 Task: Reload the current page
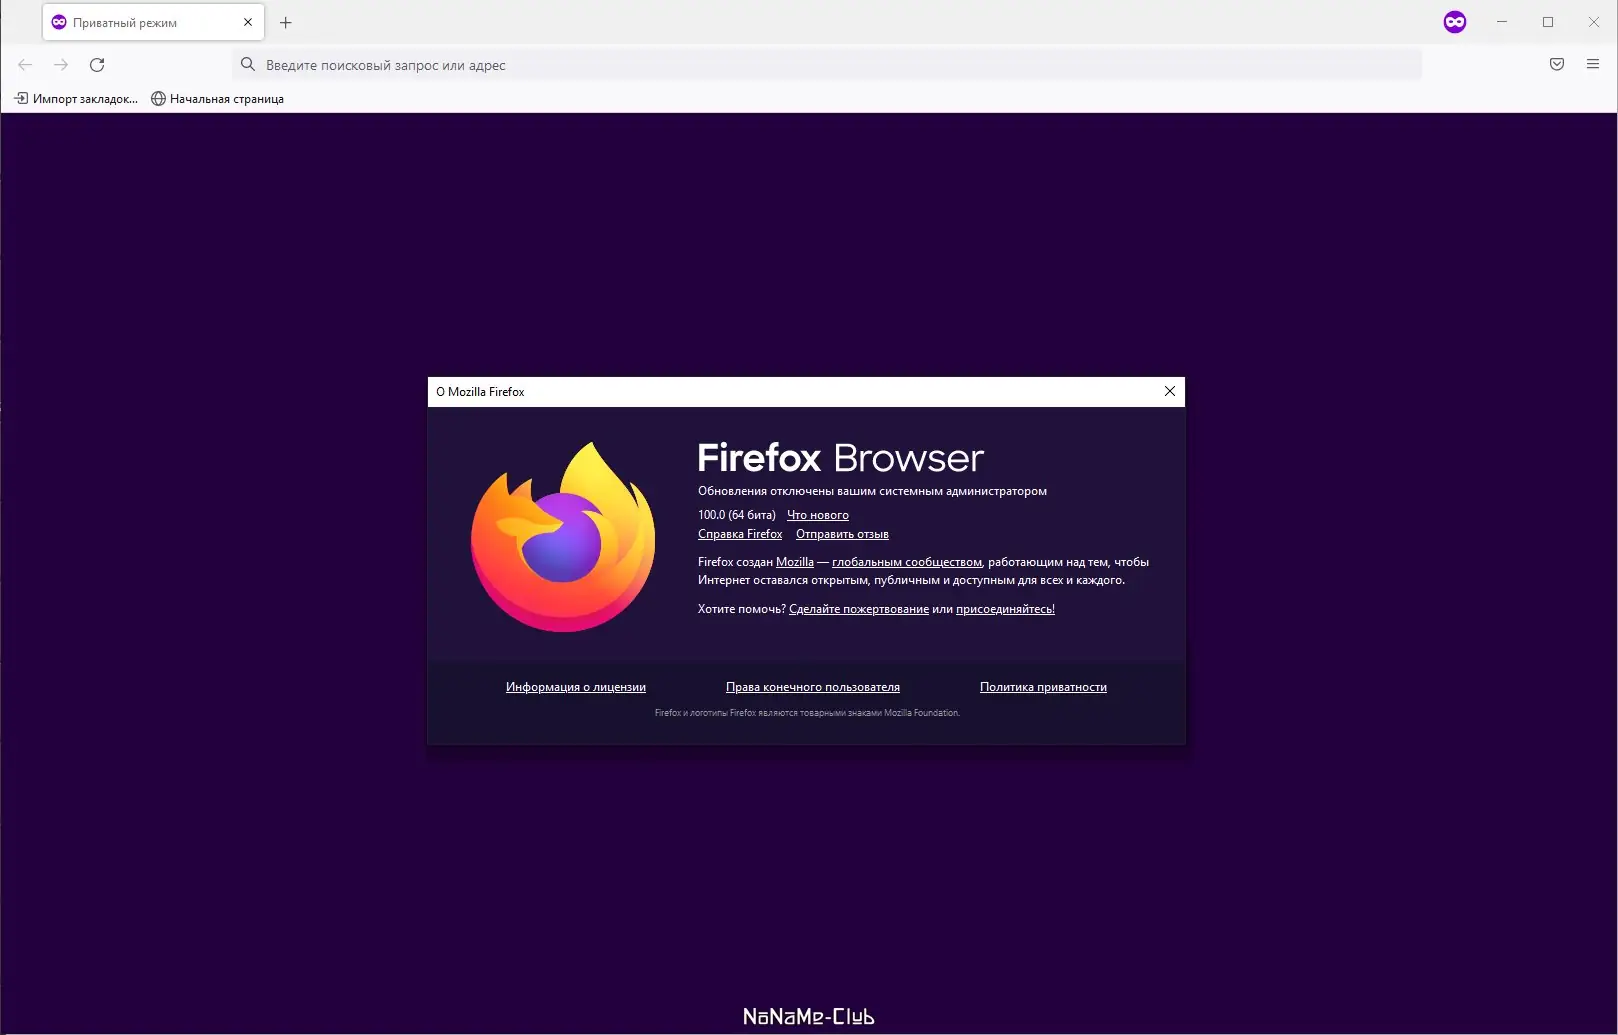[x=97, y=65]
